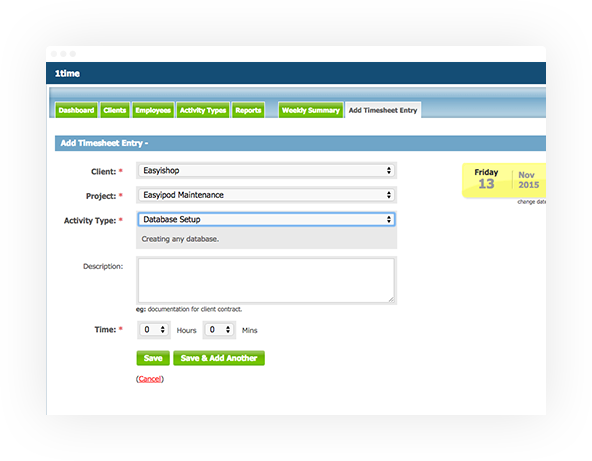
Task: Click the red Cancel link
Action: (150, 379)
